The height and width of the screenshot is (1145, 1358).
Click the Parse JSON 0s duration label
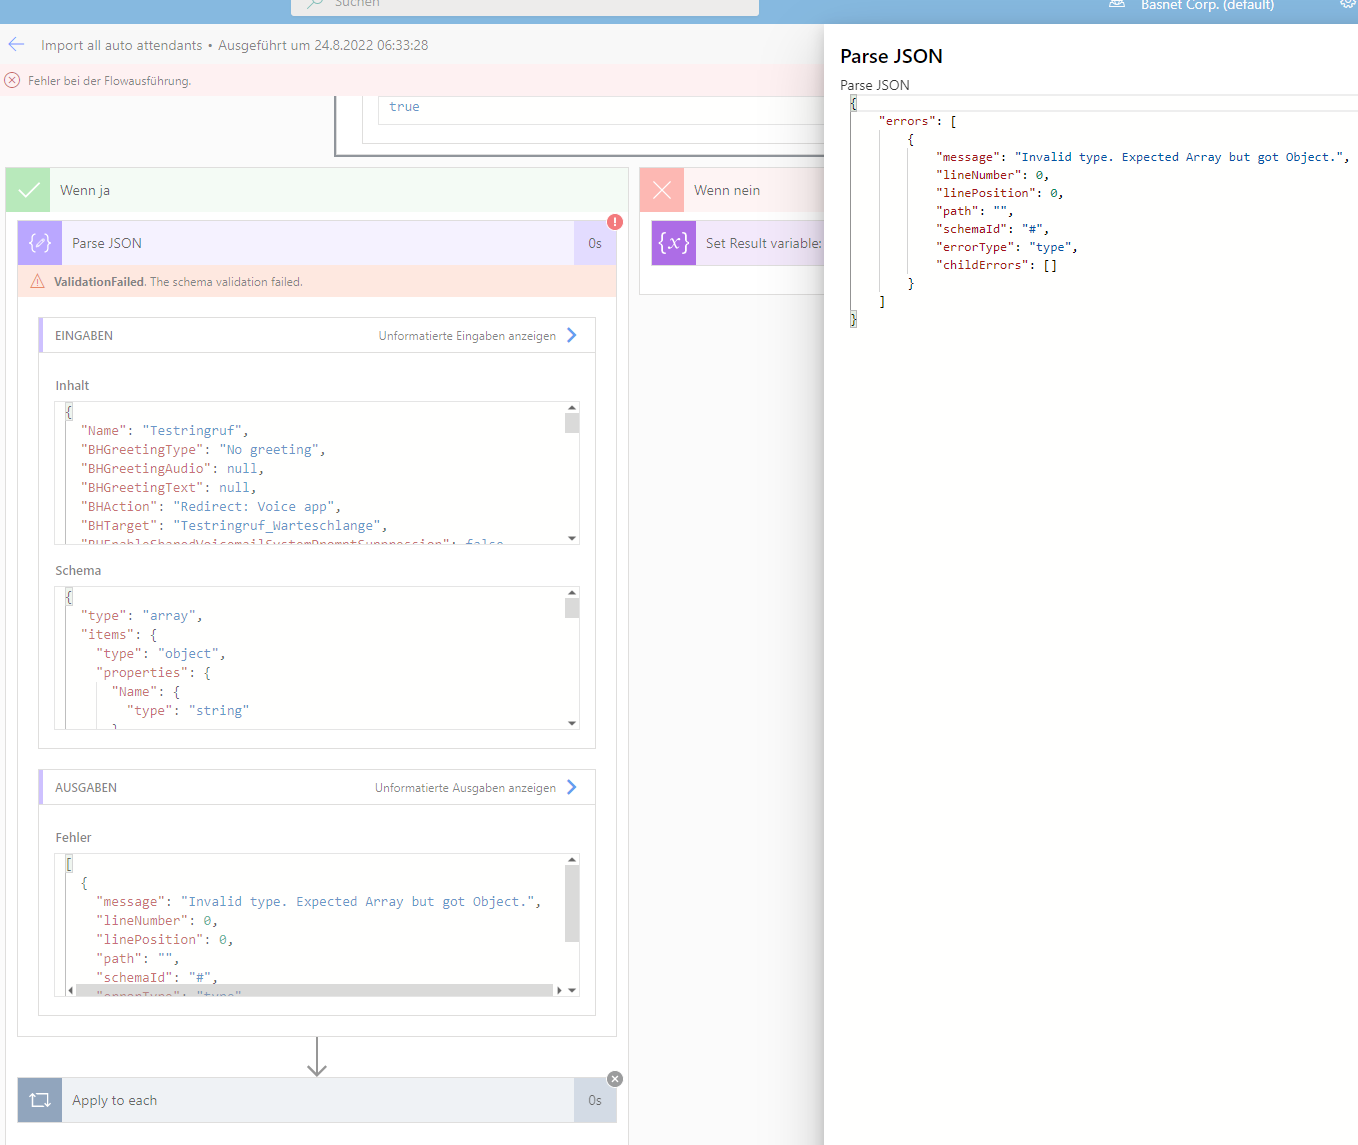click(595, 243)
